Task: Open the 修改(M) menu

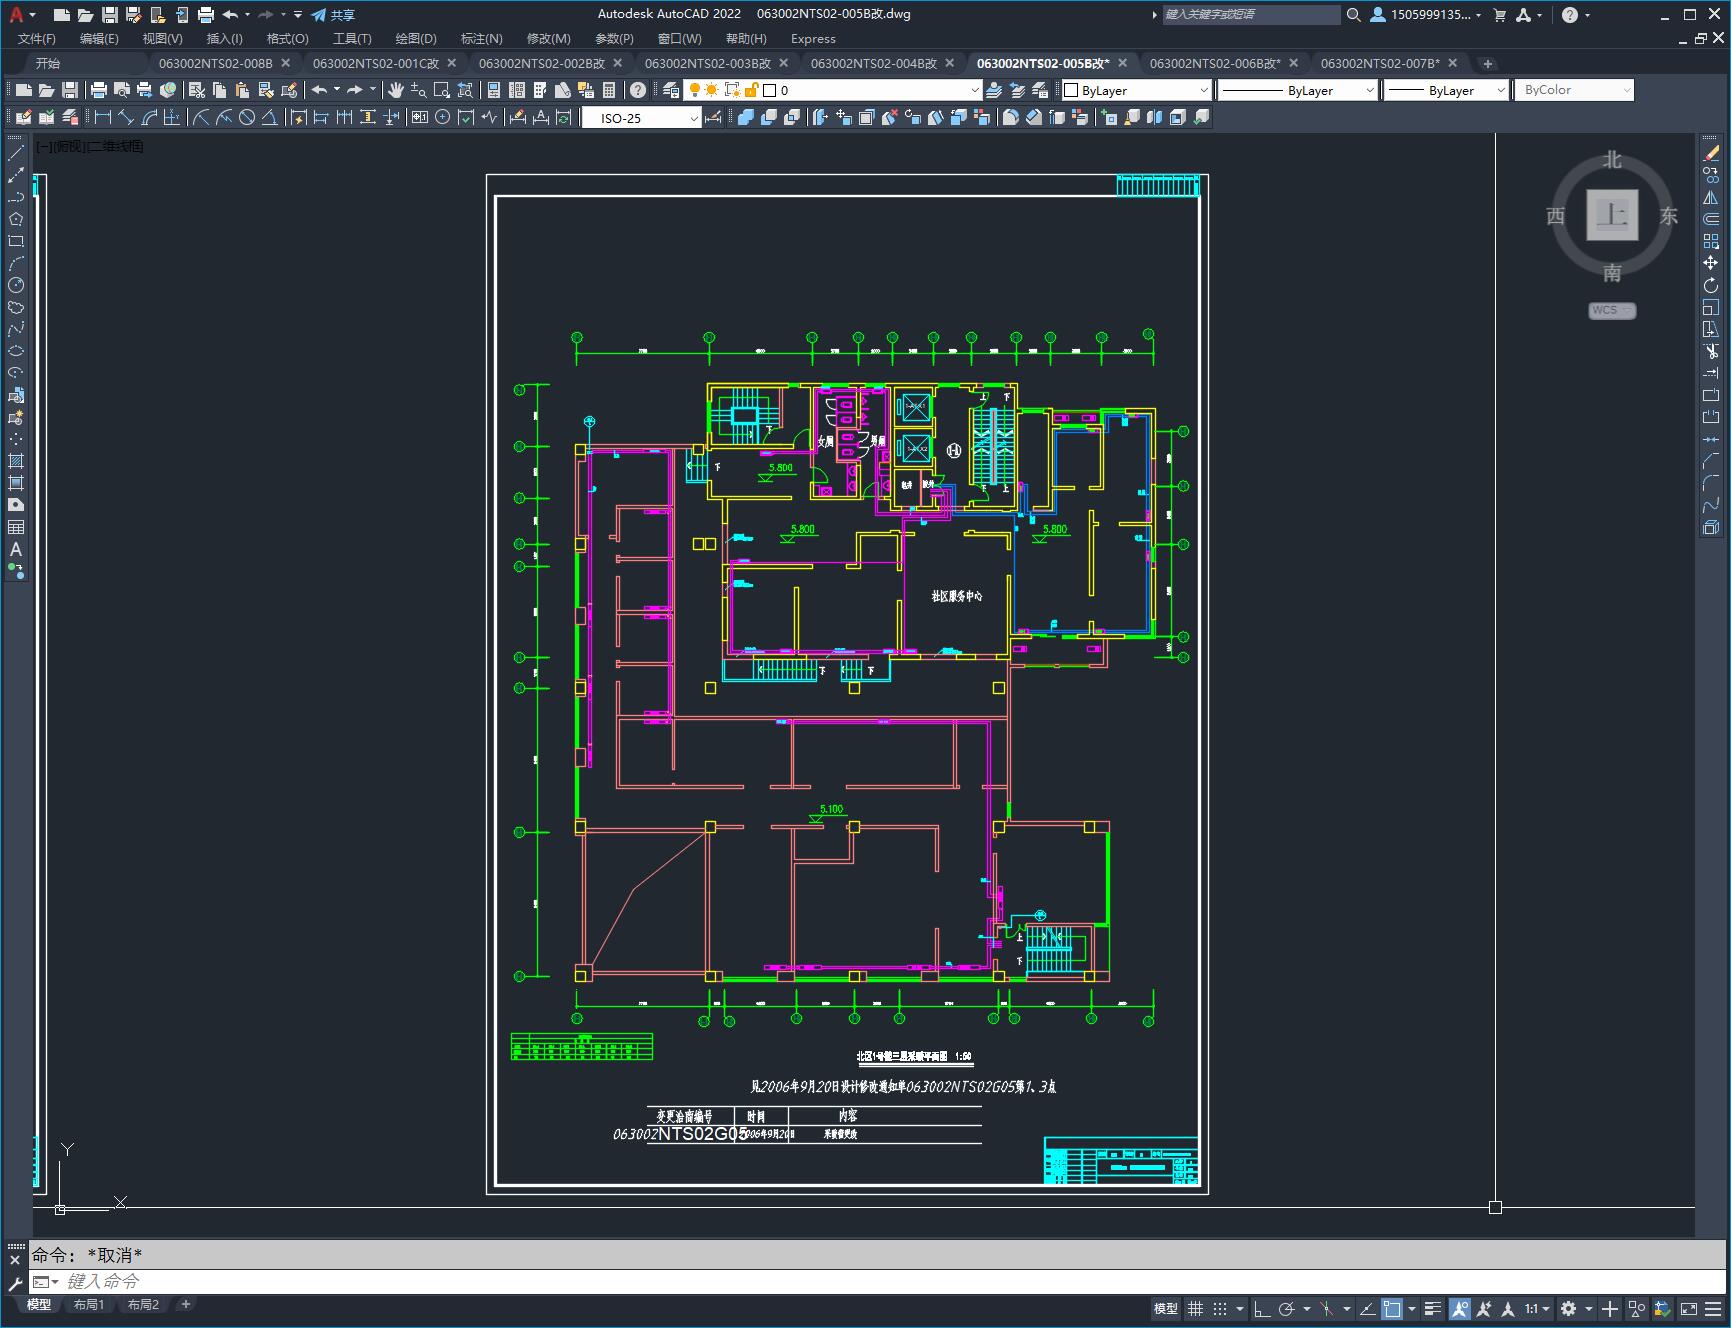Action: point(548,38)
